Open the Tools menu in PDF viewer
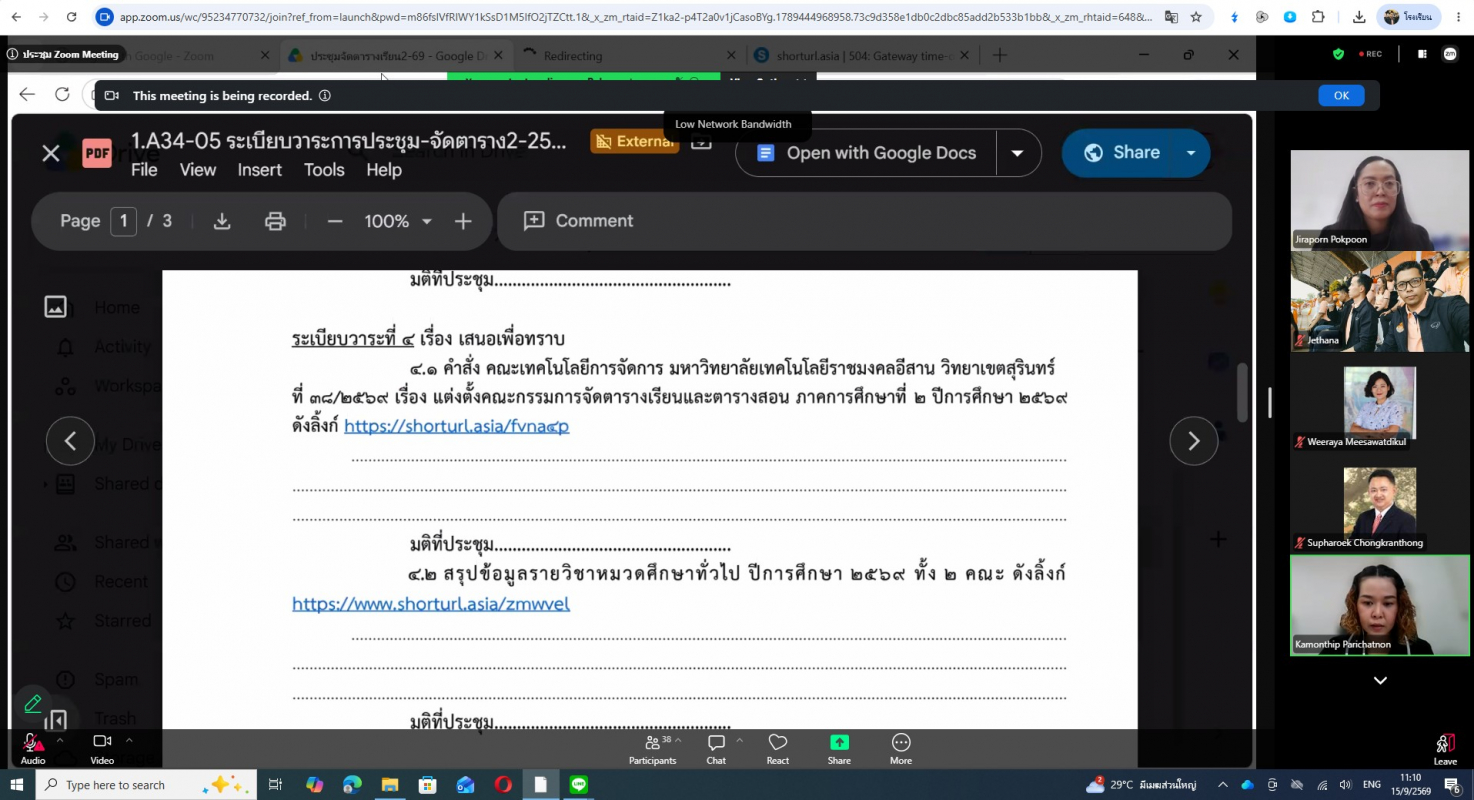This screenshot has width=1474, height=800. [324, 170]
